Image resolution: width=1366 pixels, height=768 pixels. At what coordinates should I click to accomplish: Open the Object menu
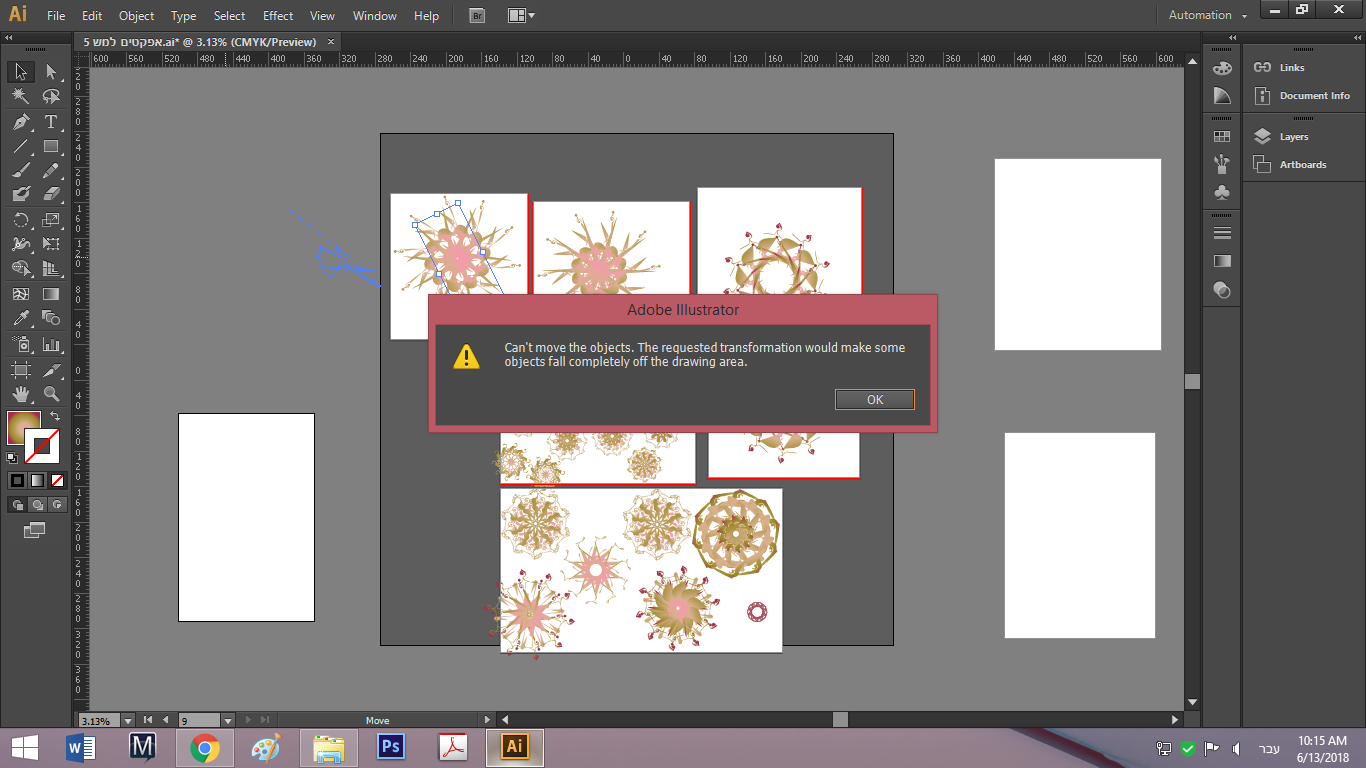[136, 16]
